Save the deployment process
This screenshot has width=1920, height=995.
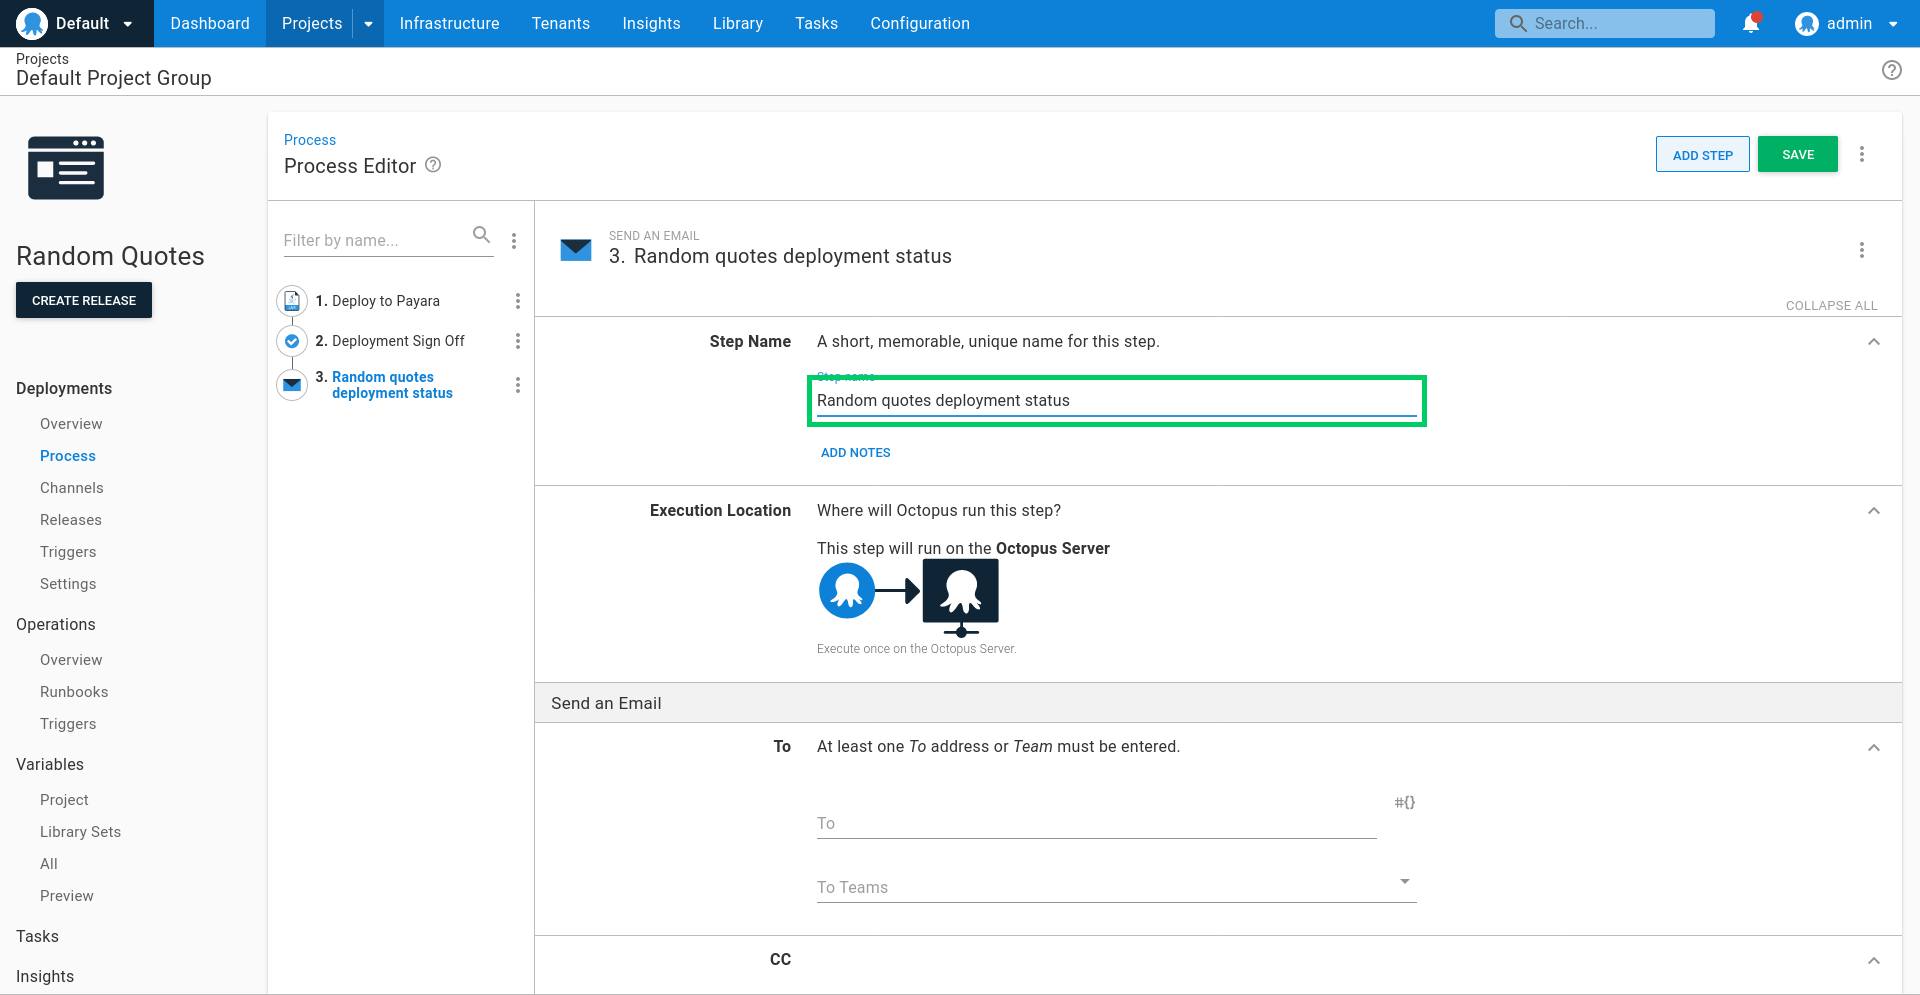[x=1798, y=154]
